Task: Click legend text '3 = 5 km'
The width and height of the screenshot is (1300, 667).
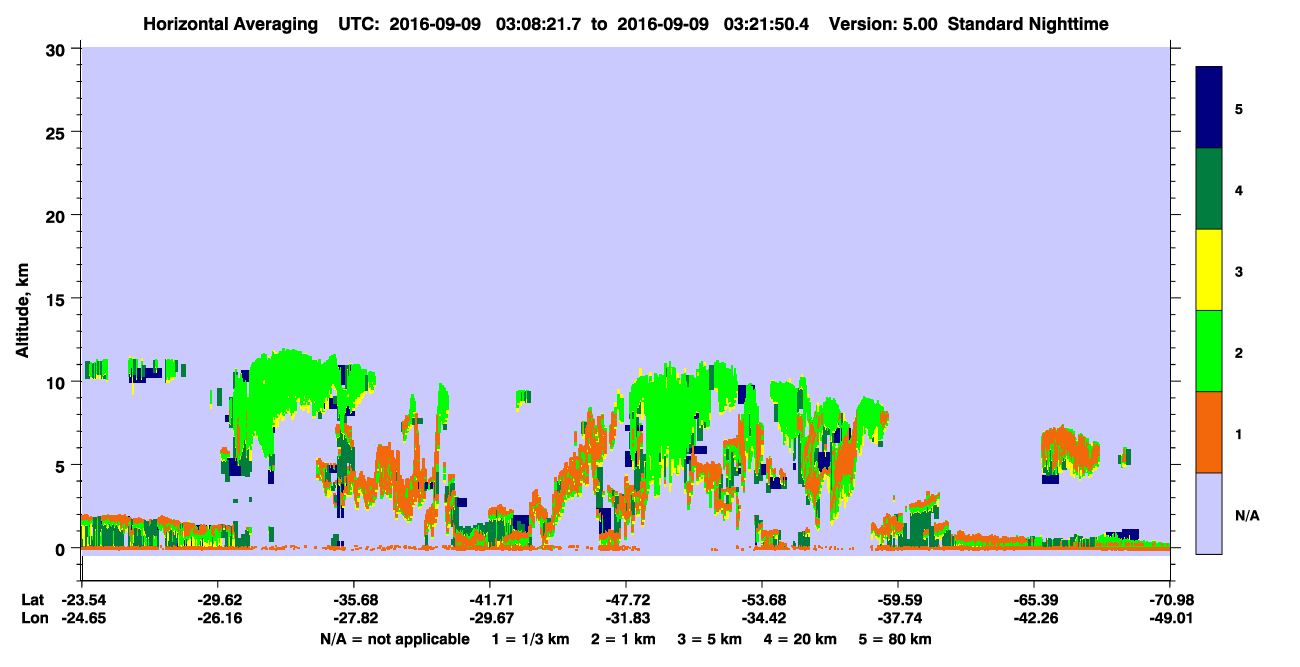Action: [711, 639]
